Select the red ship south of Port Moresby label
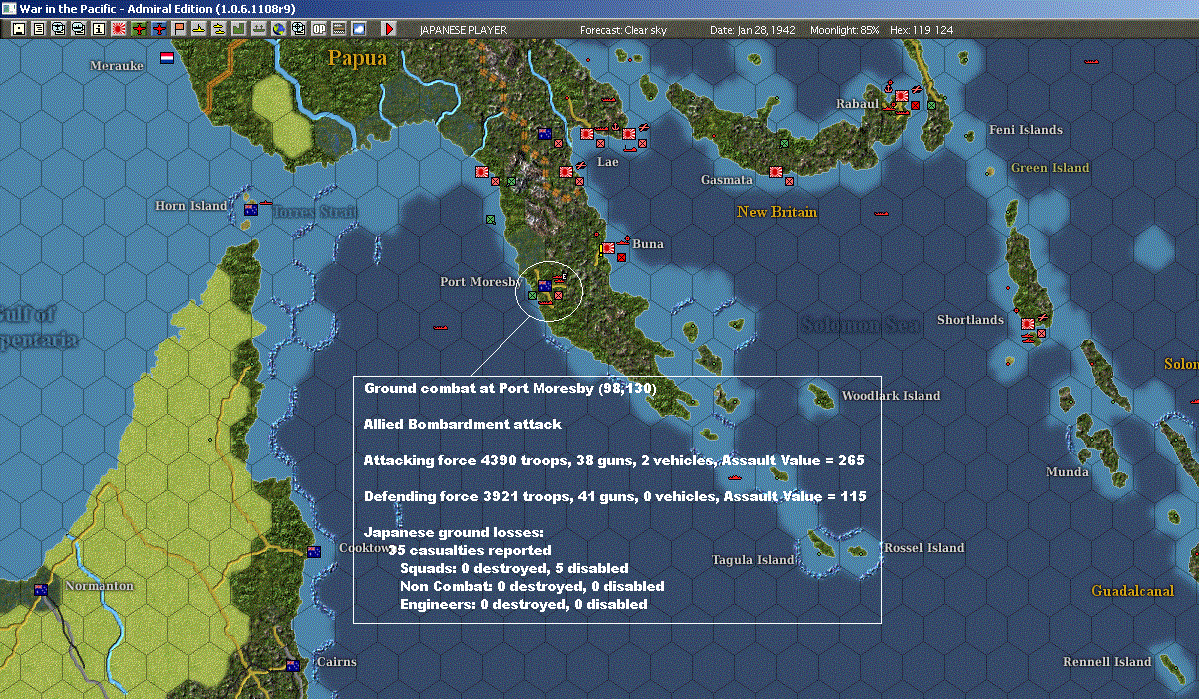Image resolution: width=1199 pixels, height=699 pixels. (440, 327)
